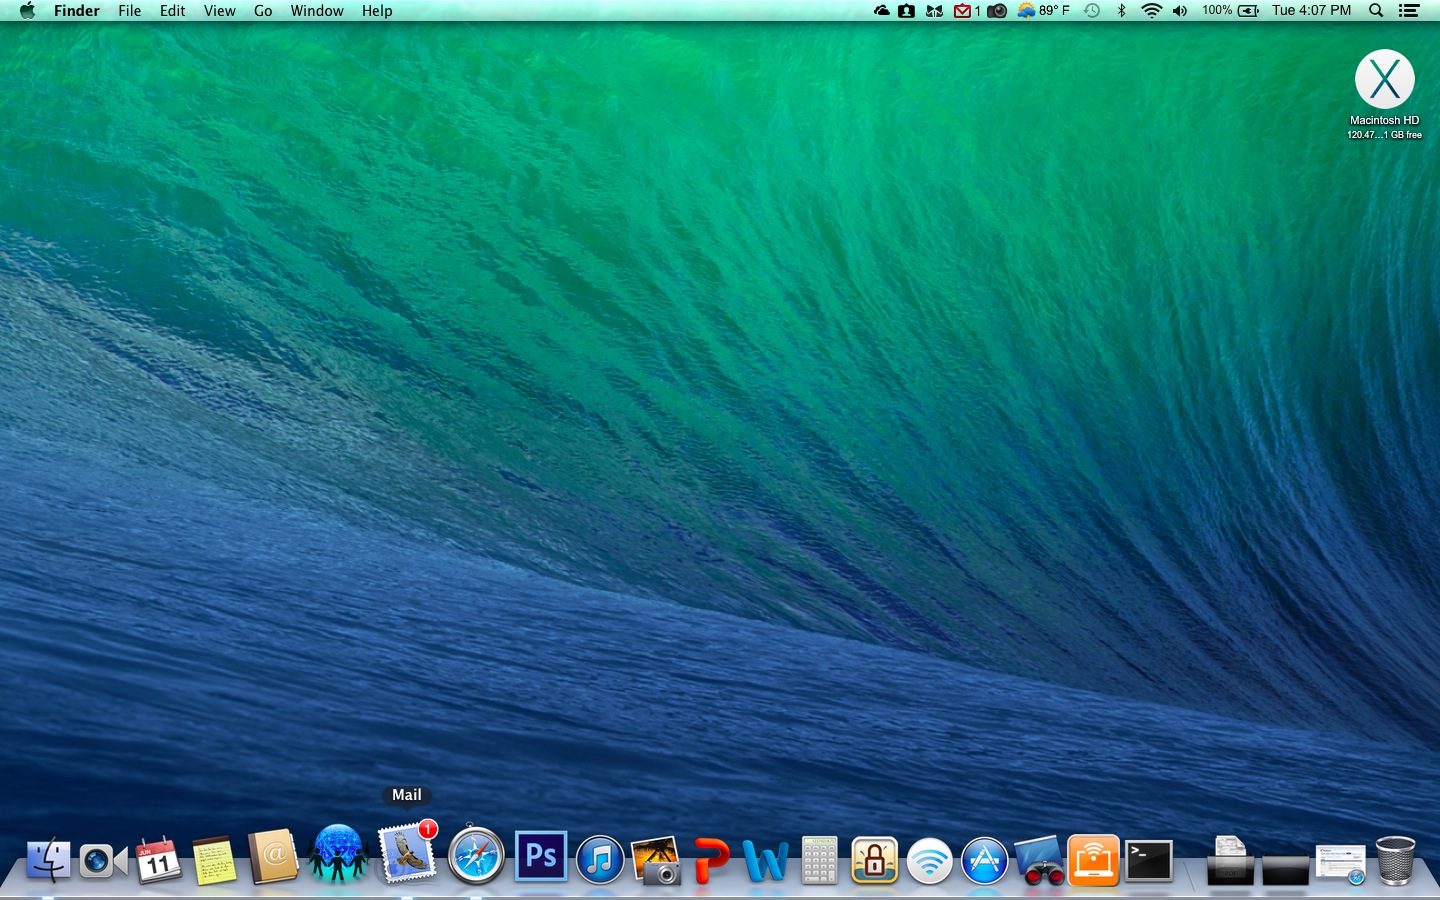Open Time Machine menu bar icon
1440x900 pixels.
point(1092,11)
